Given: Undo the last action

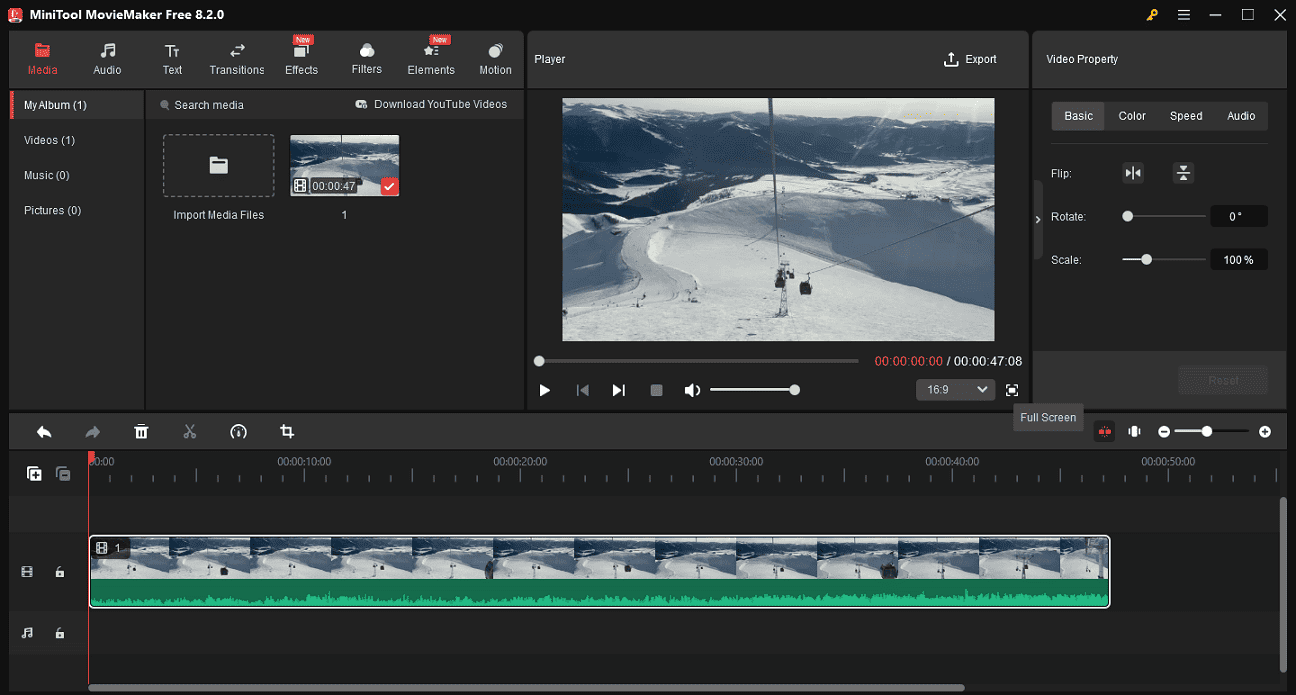Looking at the screenshot, I should pos(44,432).
